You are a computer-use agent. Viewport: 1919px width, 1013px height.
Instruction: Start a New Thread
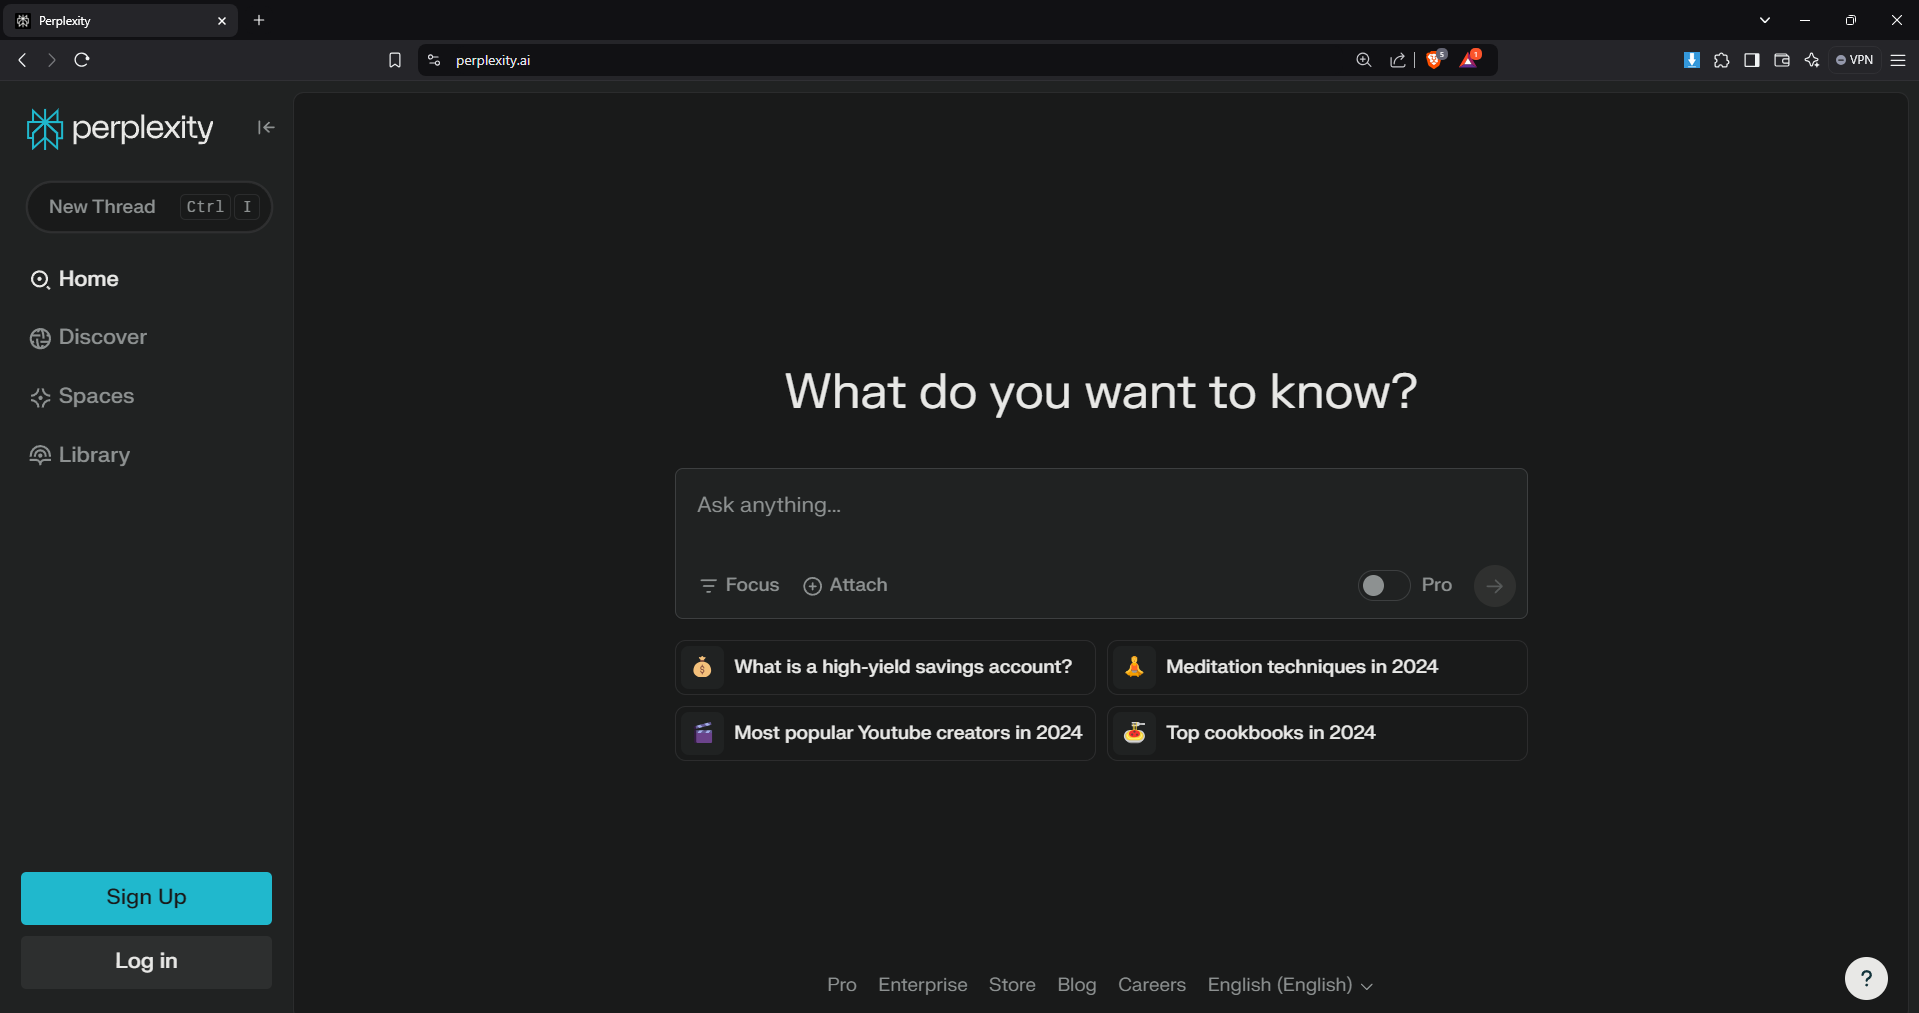click(149, 207)
